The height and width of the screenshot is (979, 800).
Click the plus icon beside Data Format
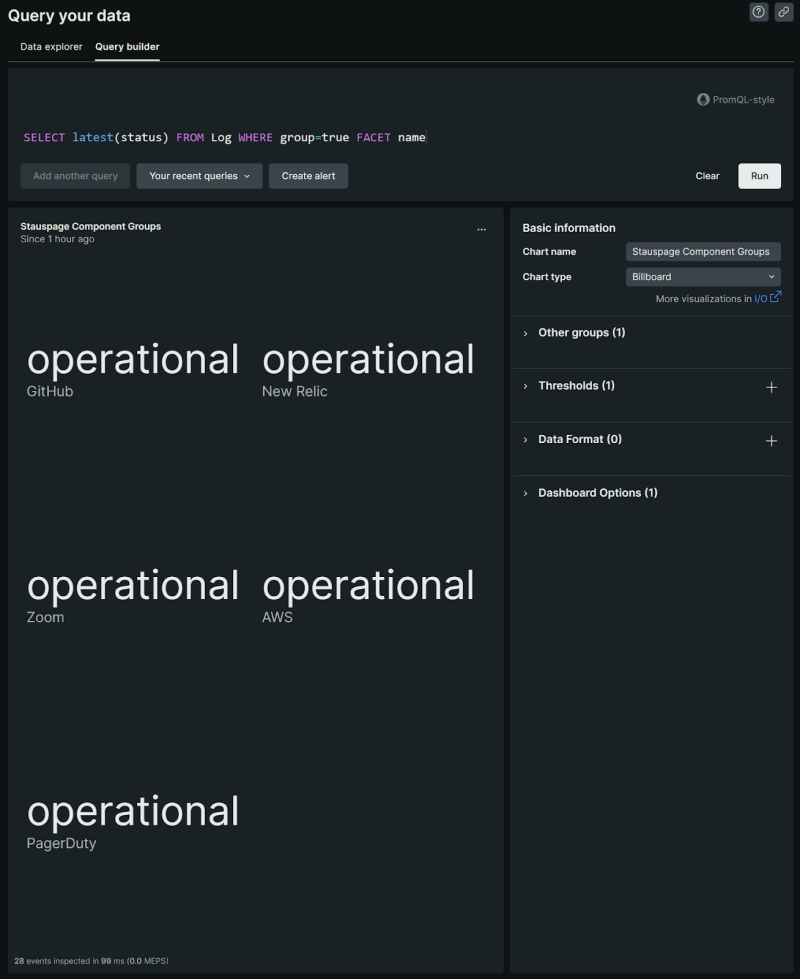pos(771,440)
